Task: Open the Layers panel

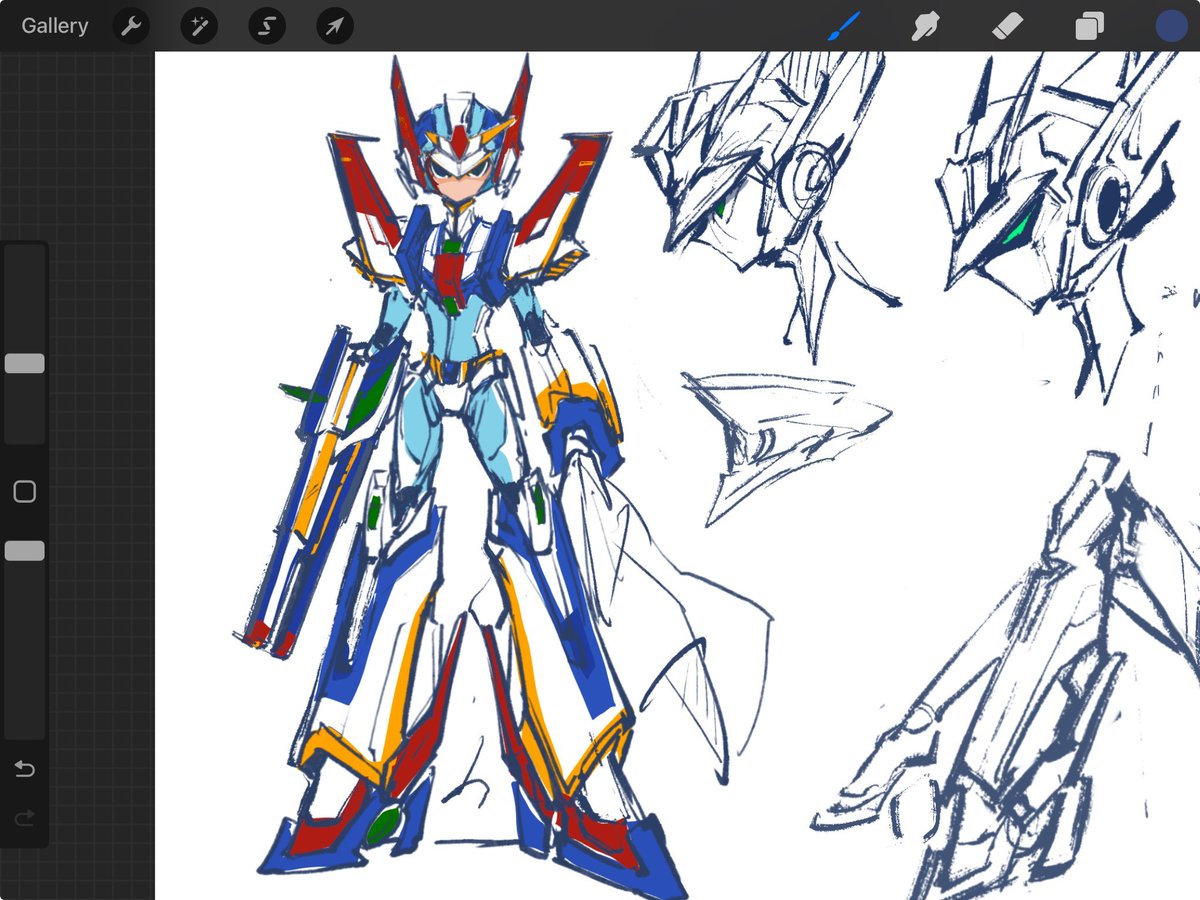Action: coord(1090,26)
